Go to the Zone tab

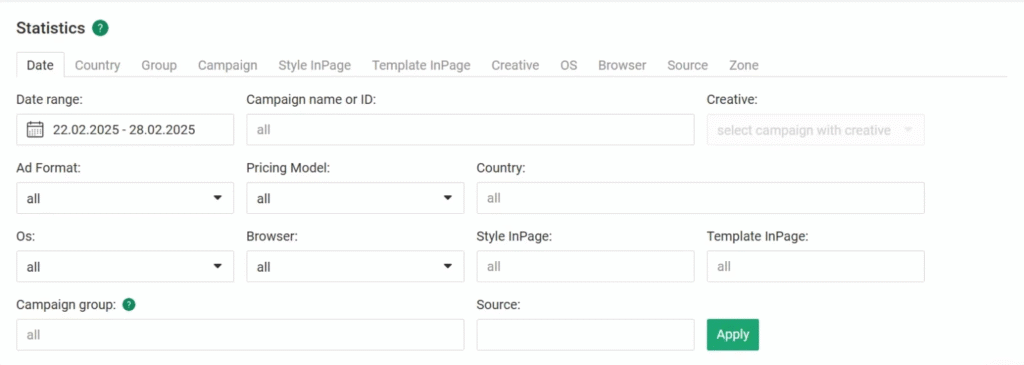pos(744,65)
